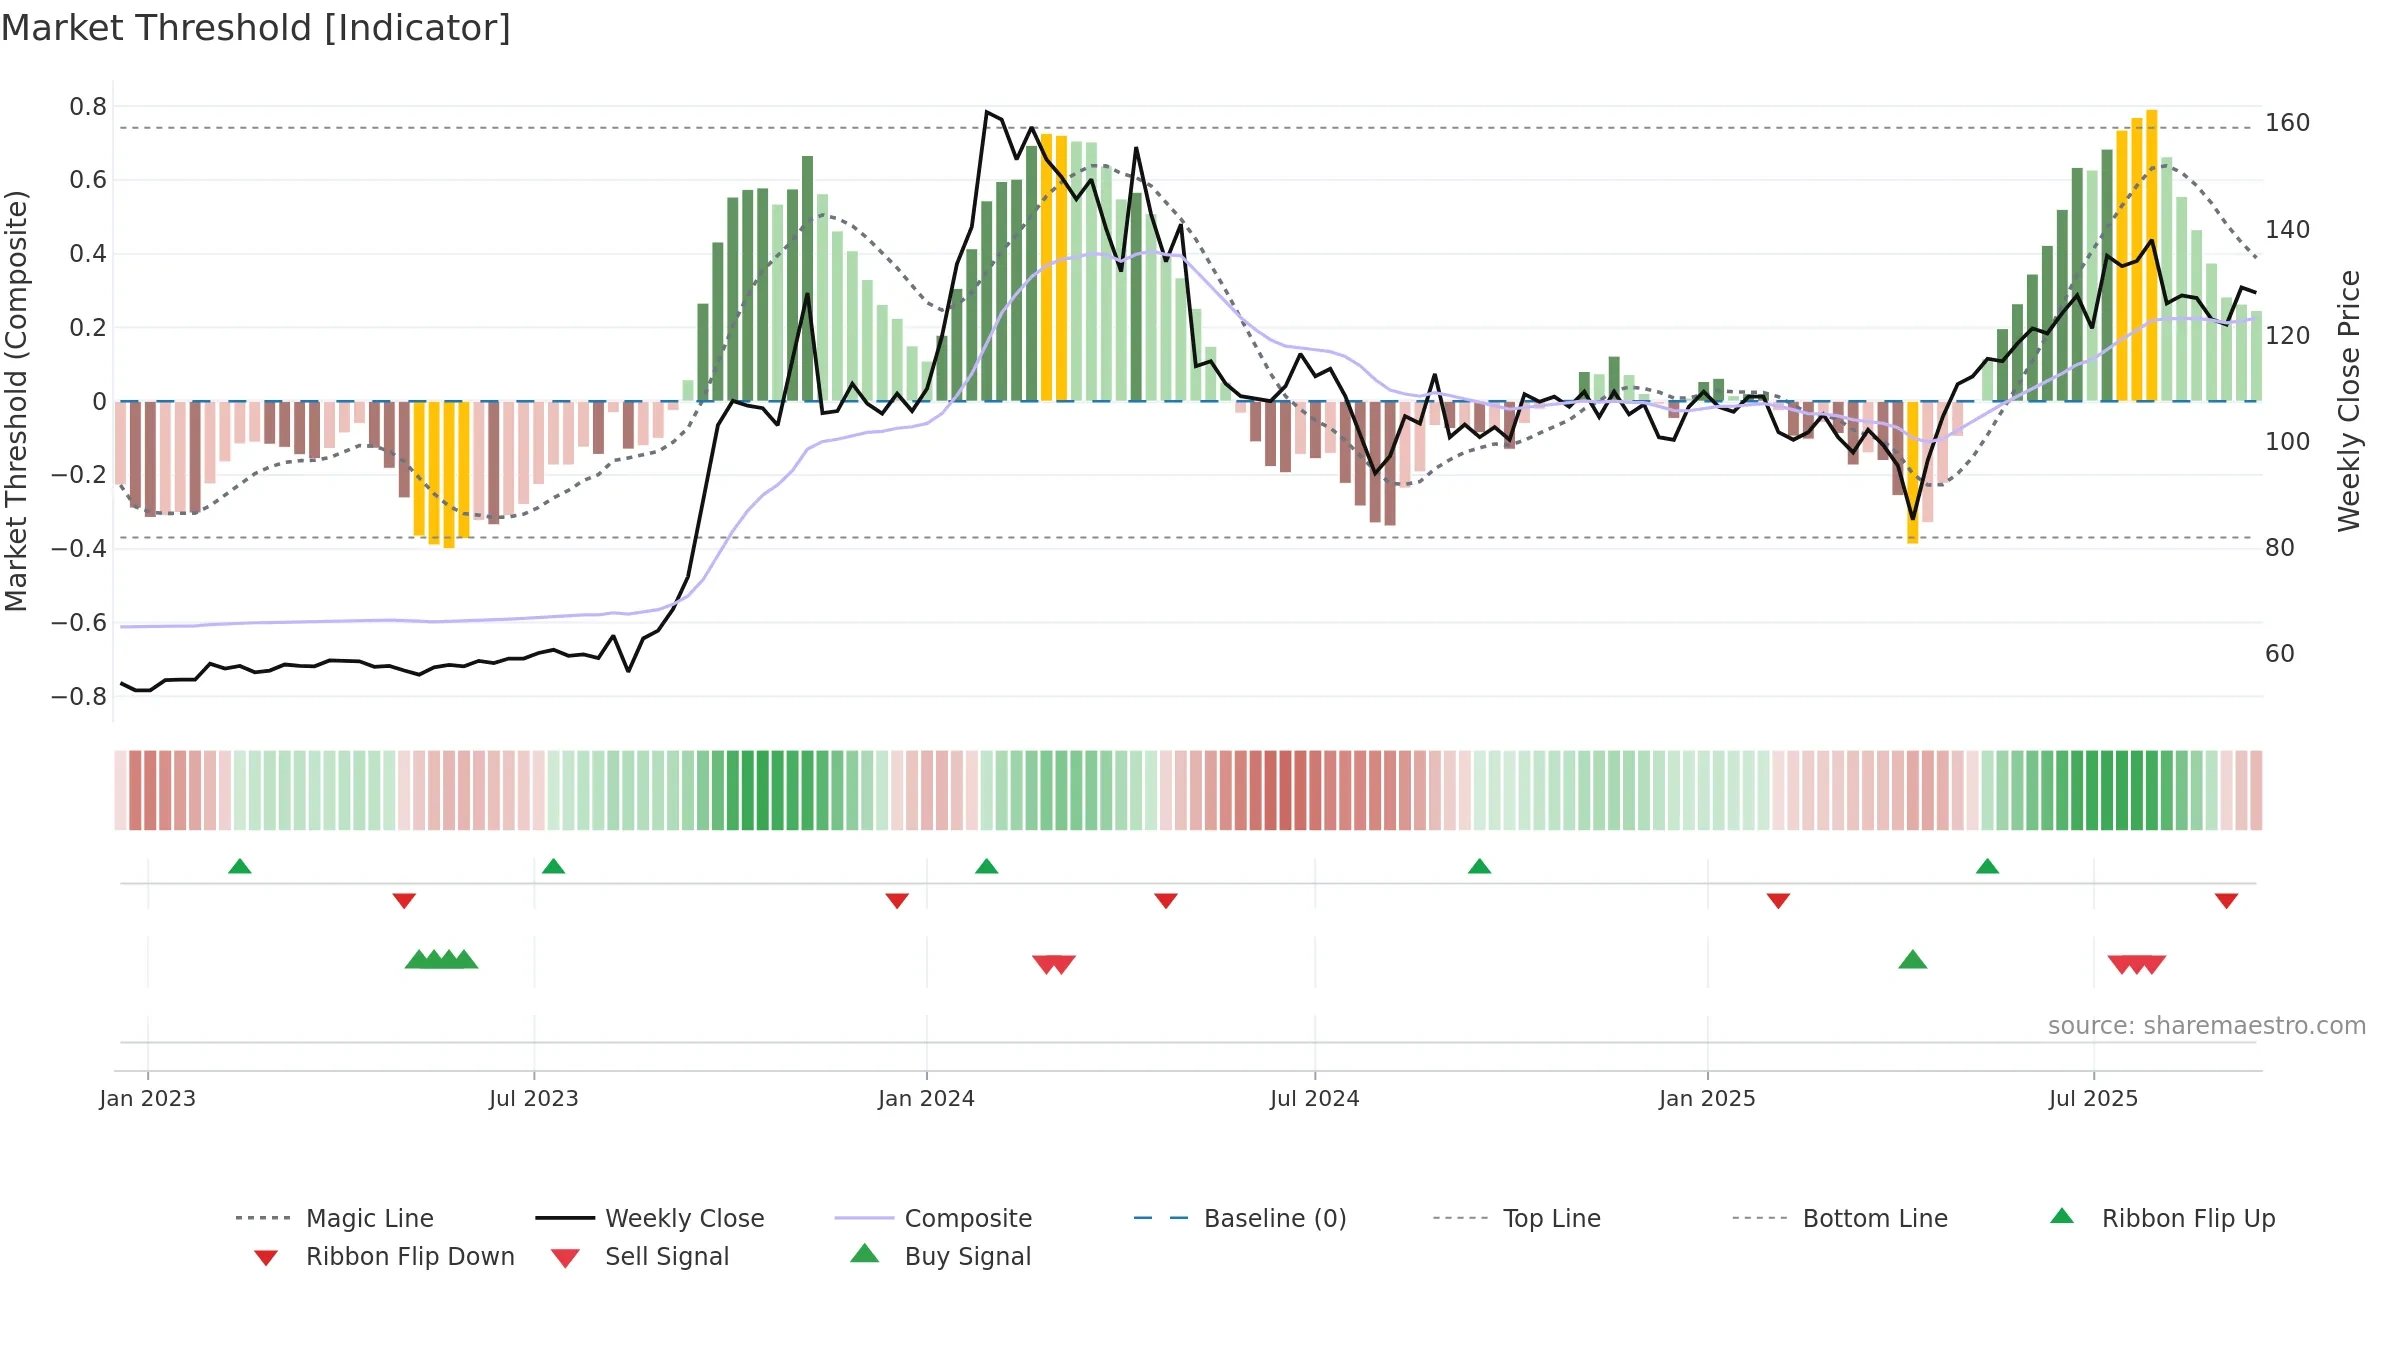Viewport: 2400px width, 1350px height.
Task: Click the left axis '−0.2' tick label
Action: [x=79, y=475]
